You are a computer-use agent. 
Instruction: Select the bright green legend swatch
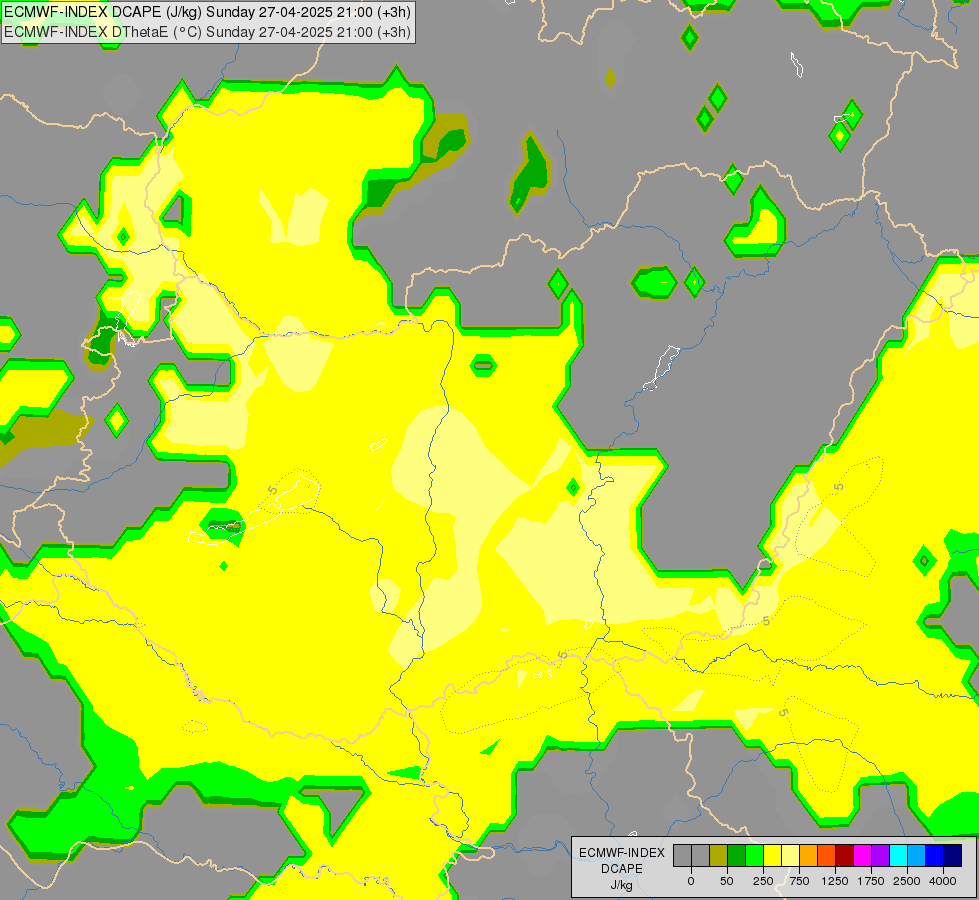tap(755, 855)
